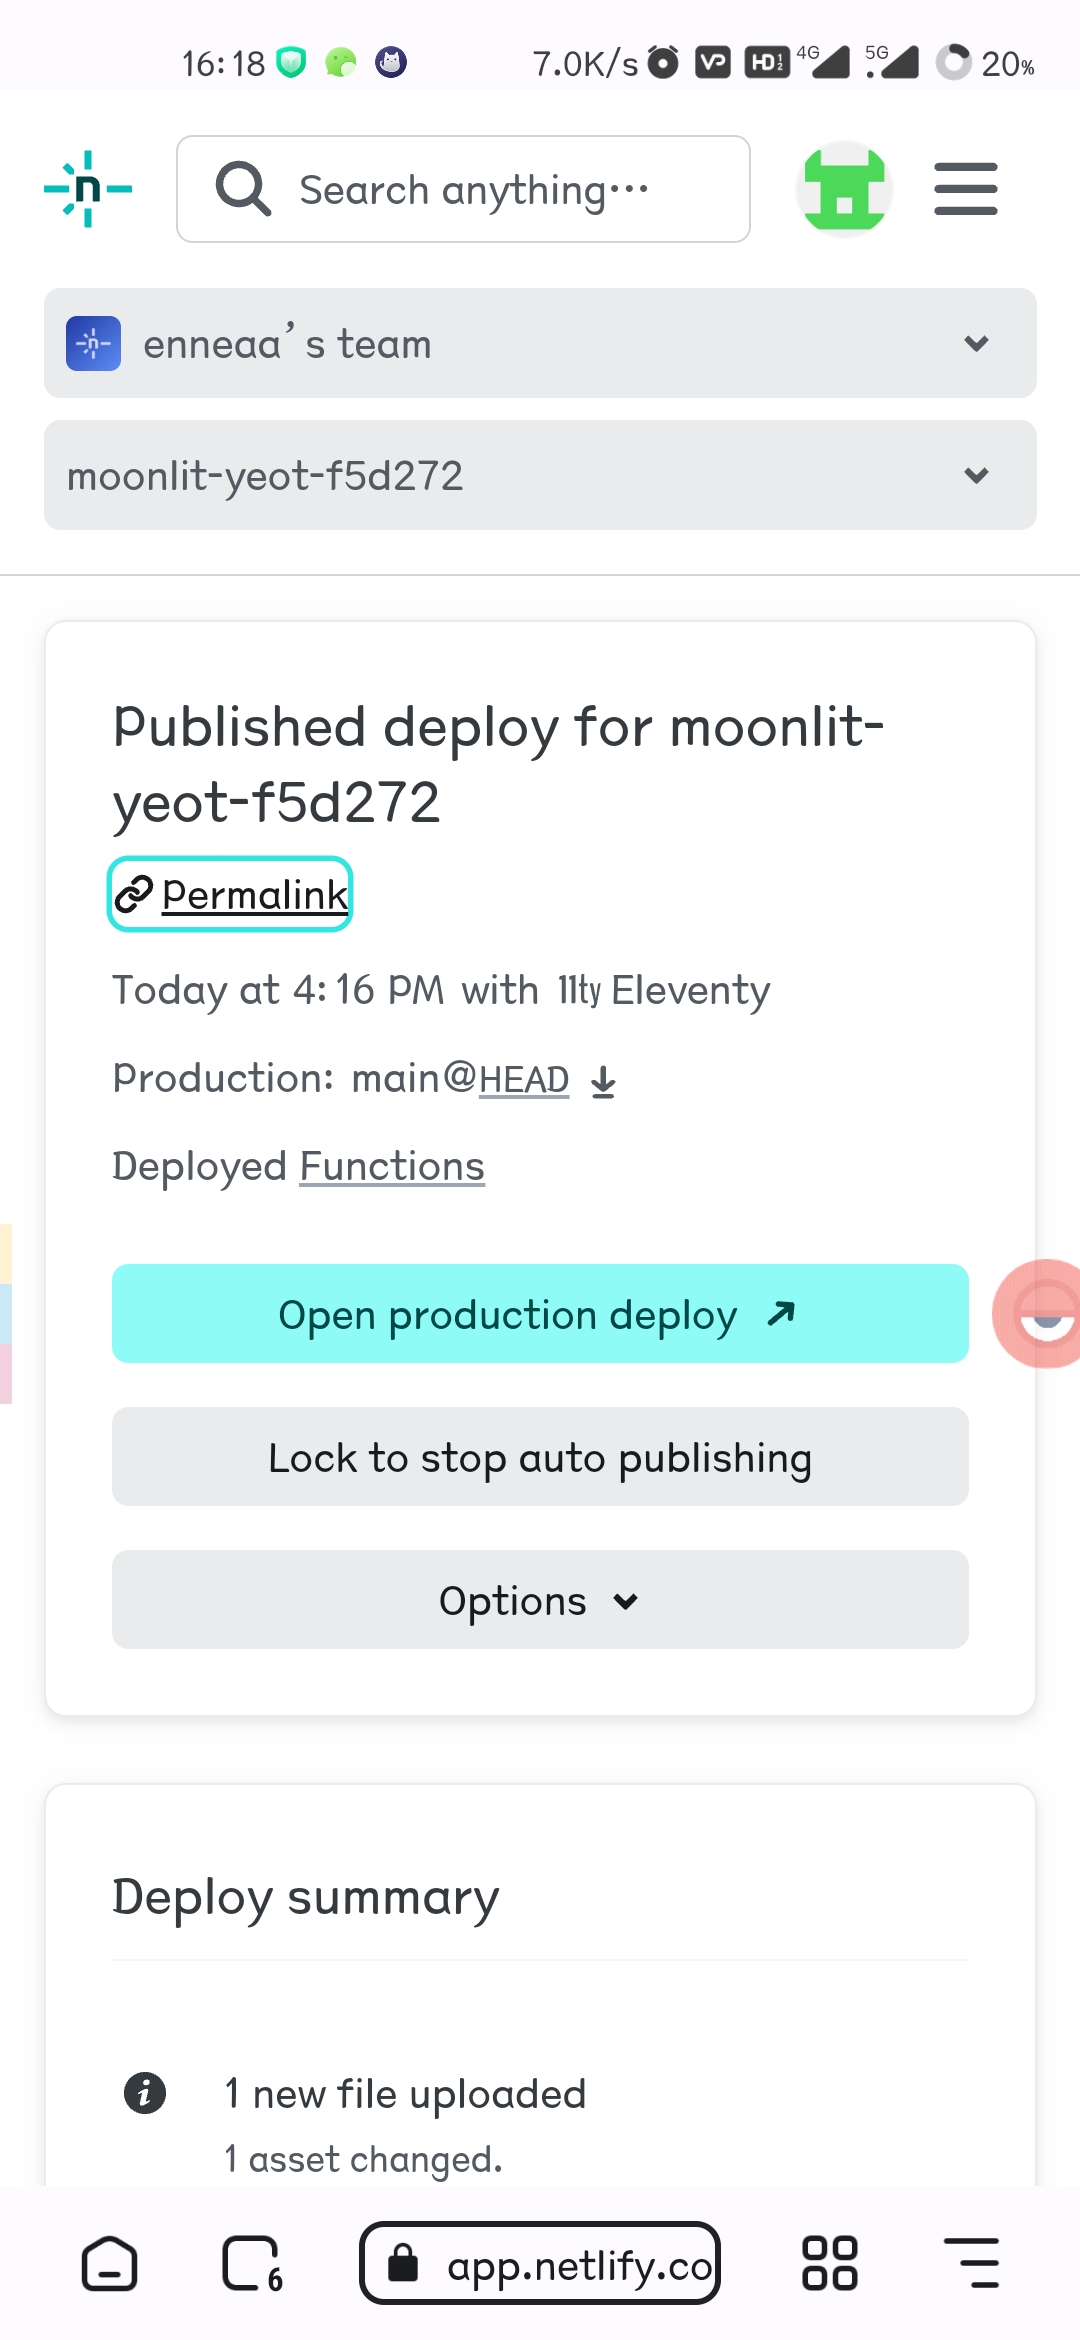Open the user avatar profile icon
Viewport: 1080px width, 2340px height.
844,189
